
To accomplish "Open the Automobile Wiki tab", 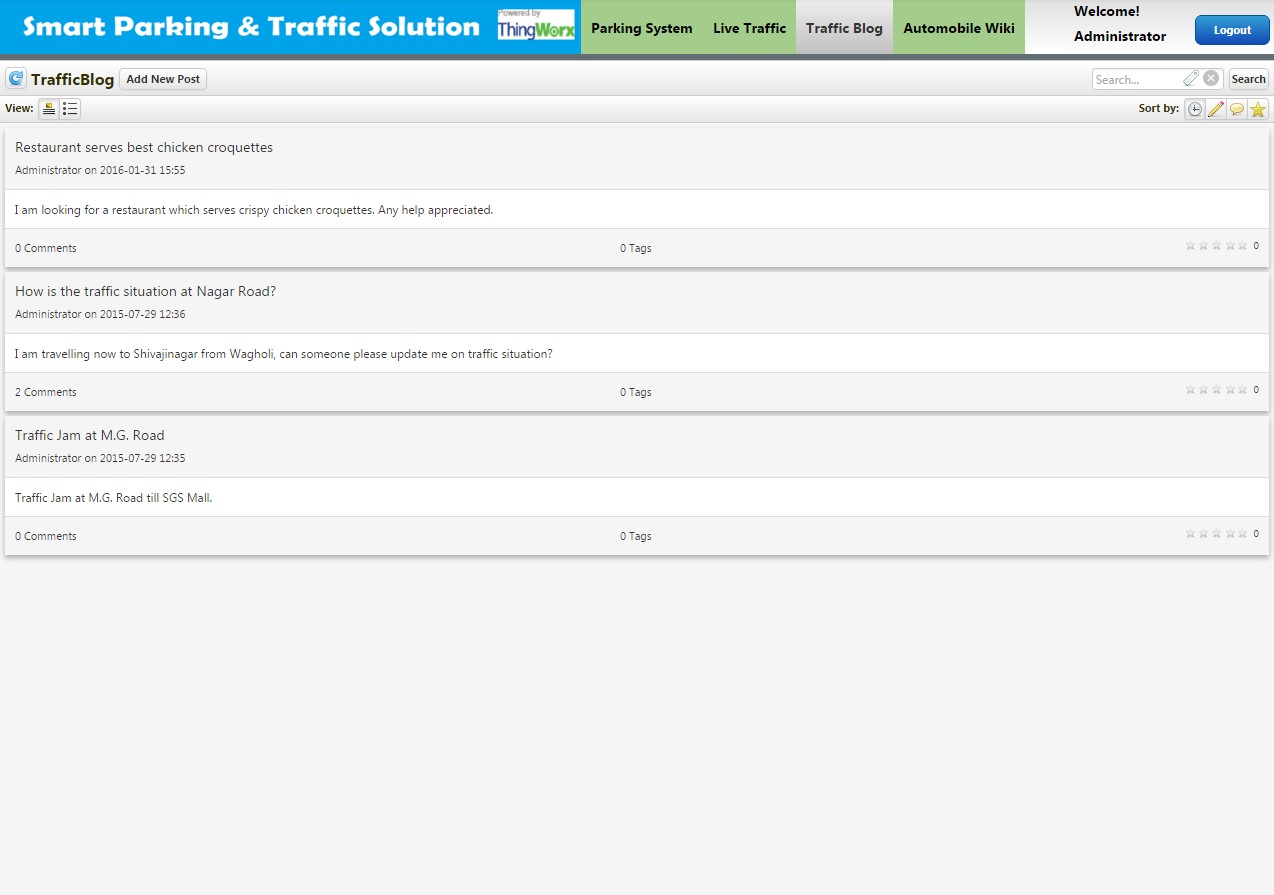I will pyautogui.click(x=959, y=28).
